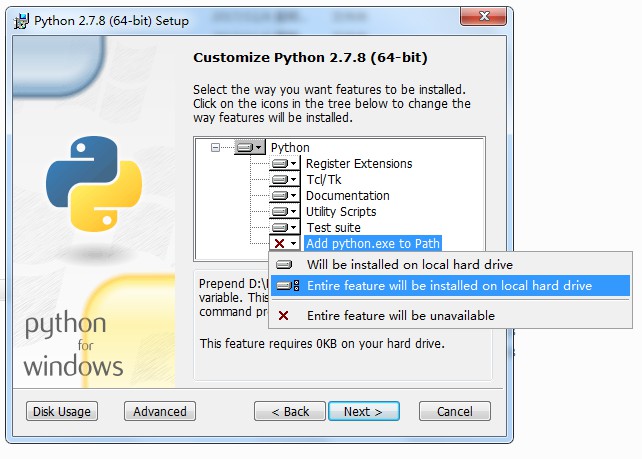The height and width of the screenshot is (459, 642).
Task: Go back with the Back button
Action: click(x=290, y=411)
